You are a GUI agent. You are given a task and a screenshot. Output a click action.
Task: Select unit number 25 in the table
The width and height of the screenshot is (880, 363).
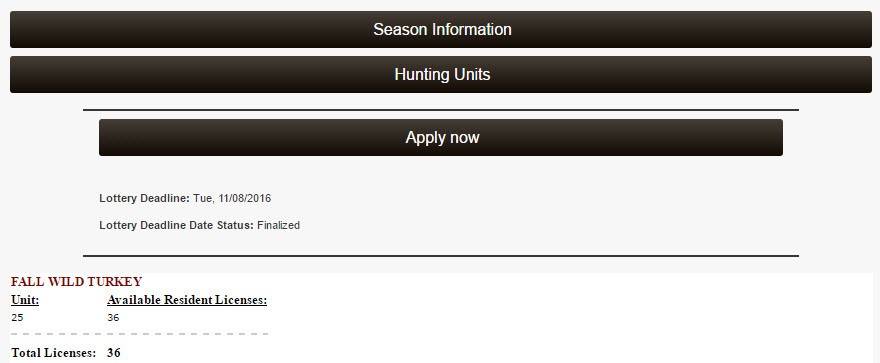click(x=17, y=318)
